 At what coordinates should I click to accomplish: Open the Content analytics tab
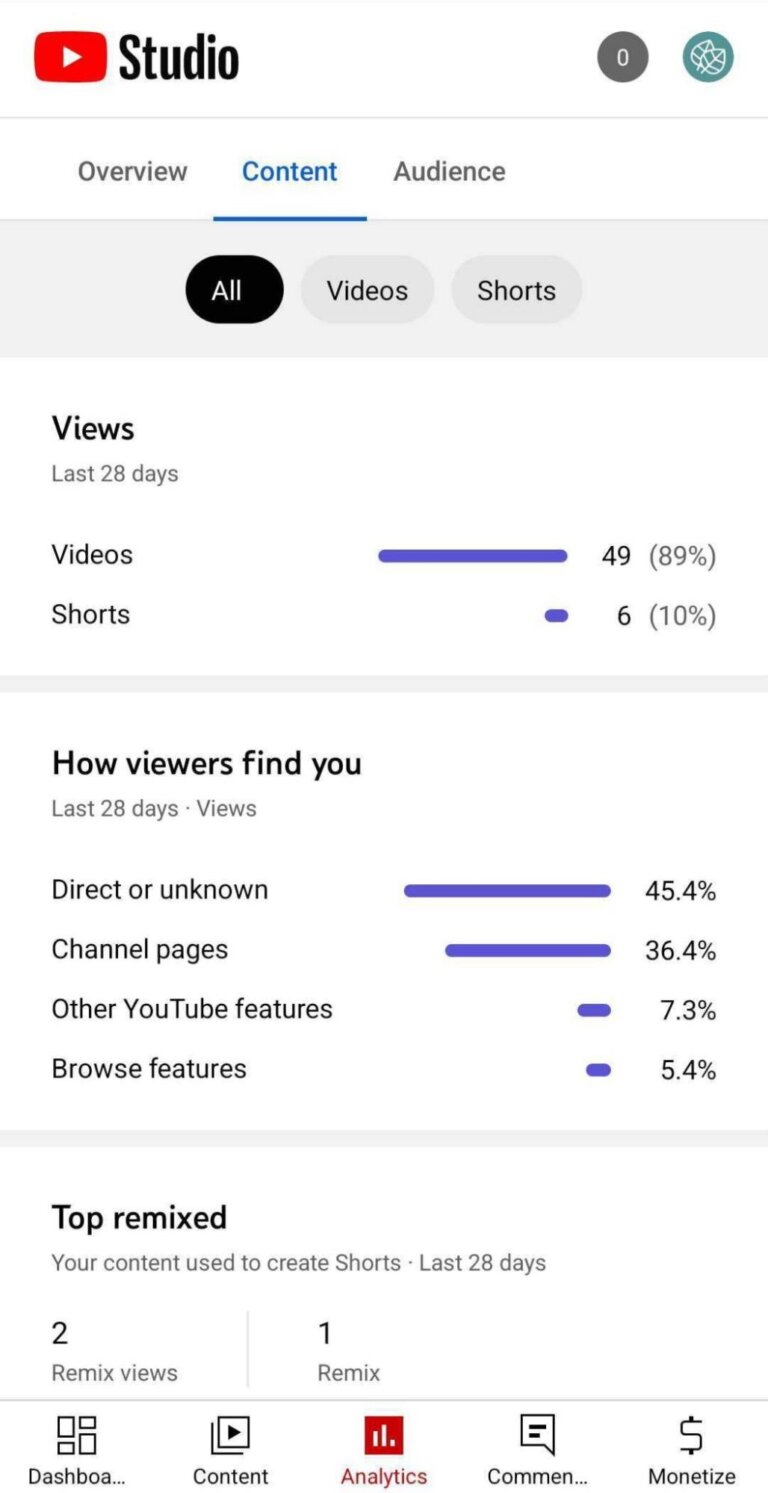coord(289,171)
